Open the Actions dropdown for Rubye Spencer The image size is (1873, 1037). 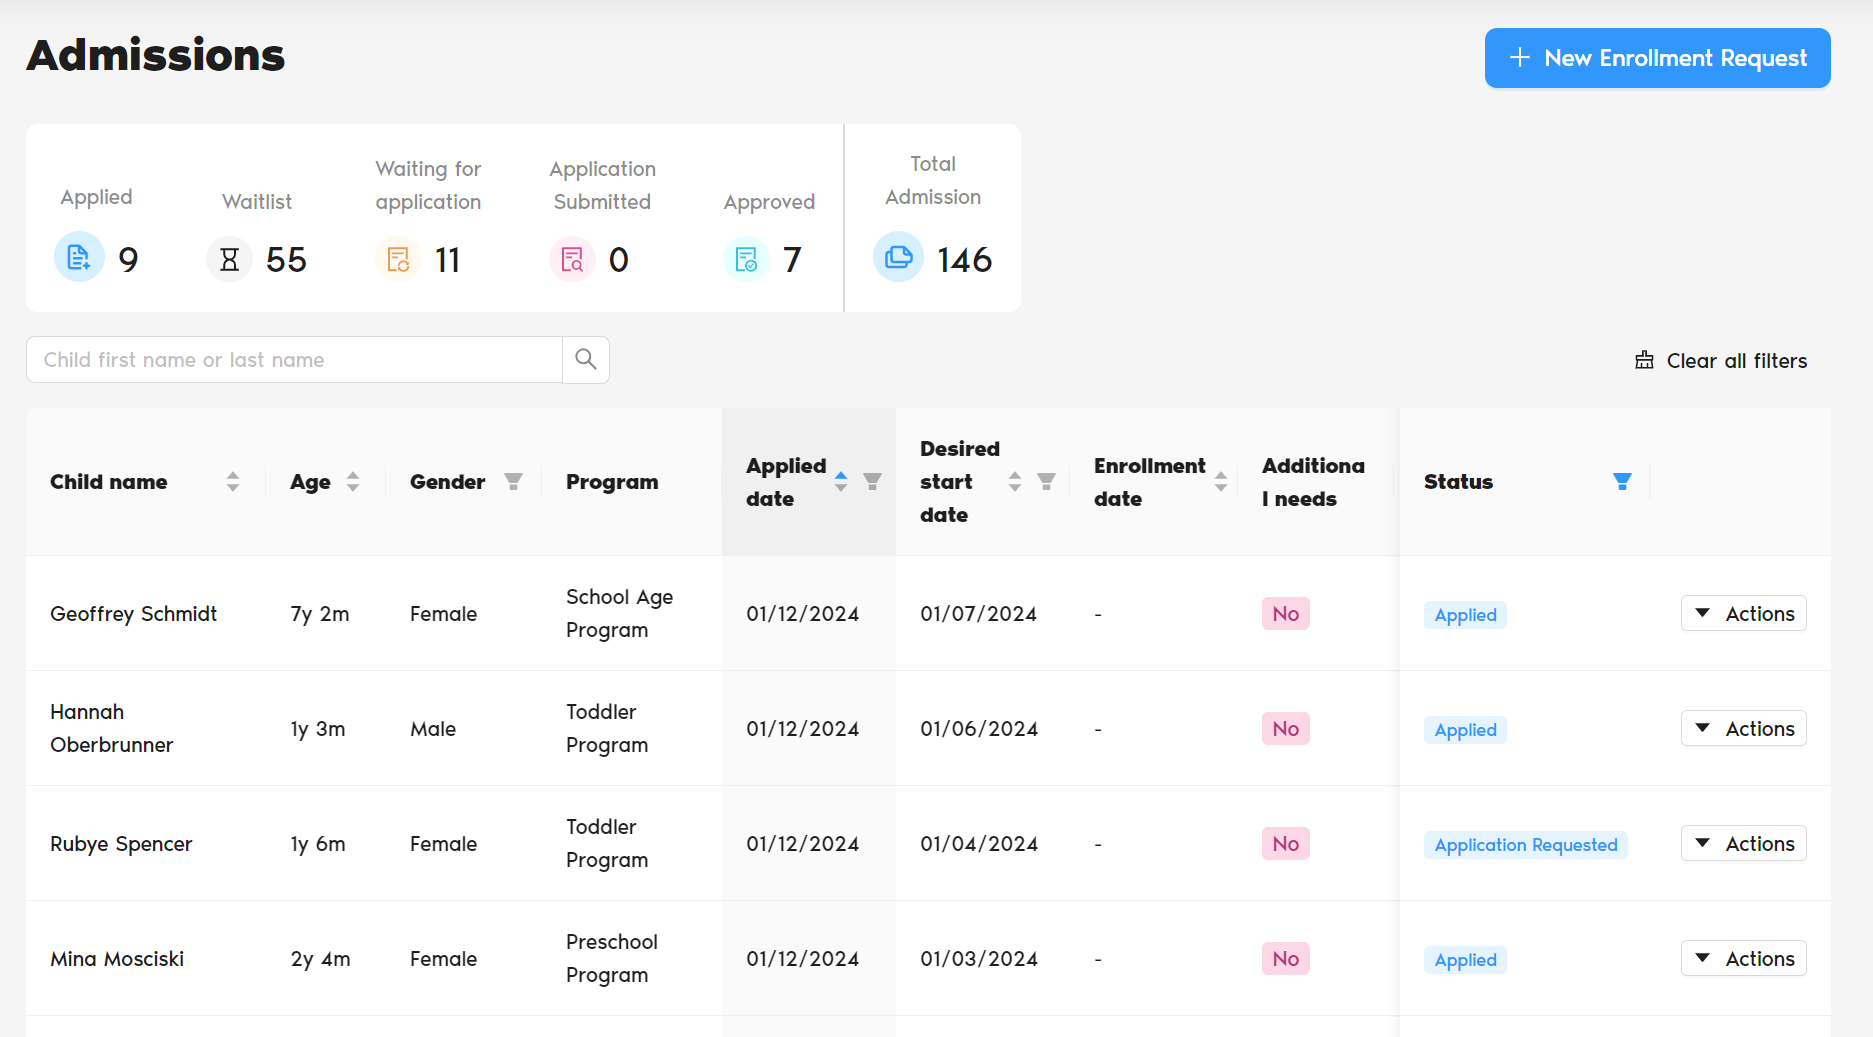tap(1743, 843)
